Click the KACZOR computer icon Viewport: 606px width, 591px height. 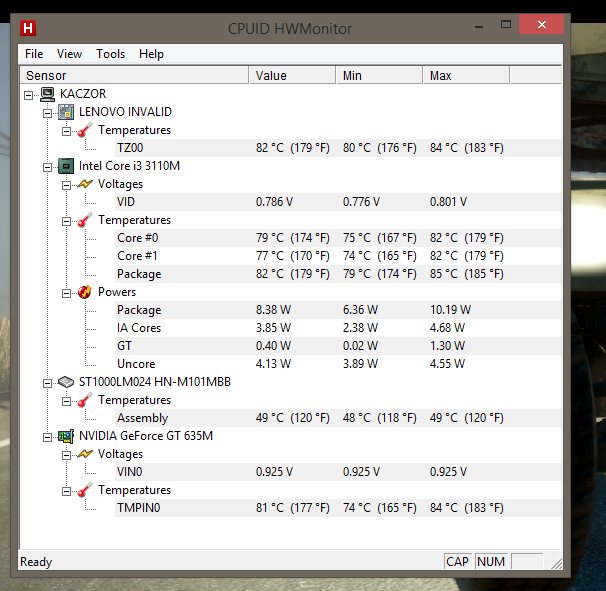tap(48, 94)
